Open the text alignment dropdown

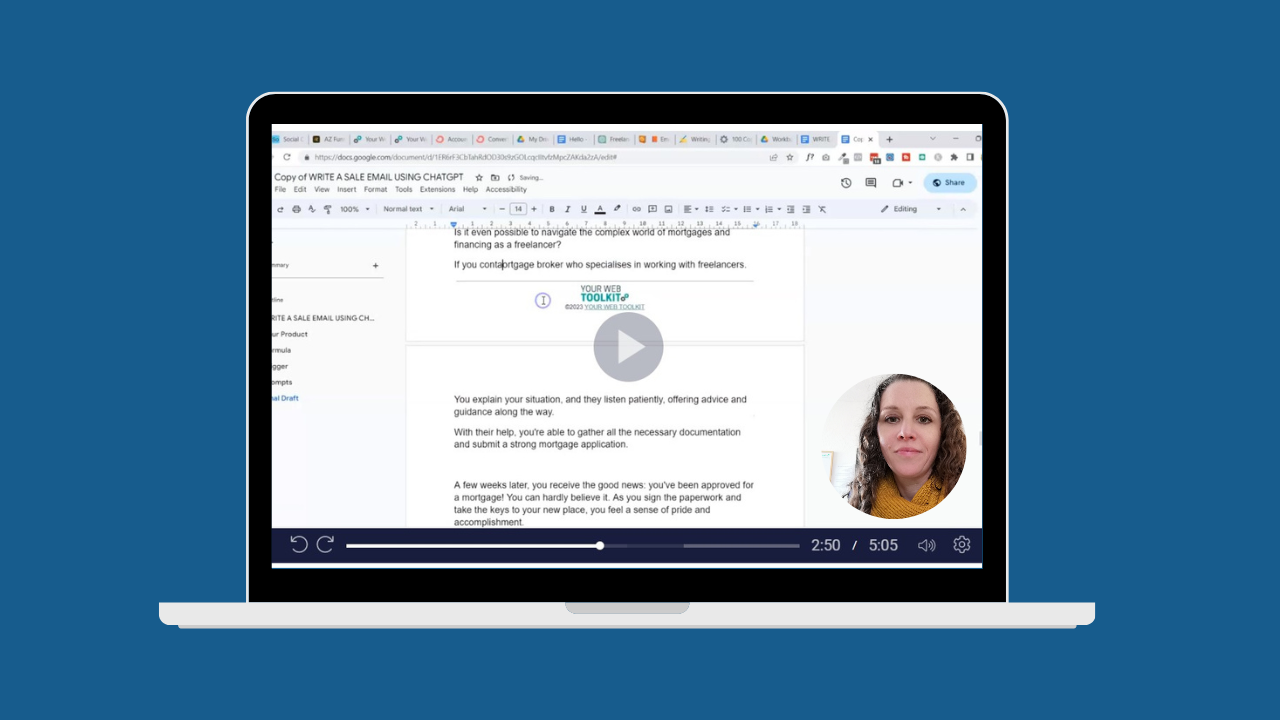[690, 209]
